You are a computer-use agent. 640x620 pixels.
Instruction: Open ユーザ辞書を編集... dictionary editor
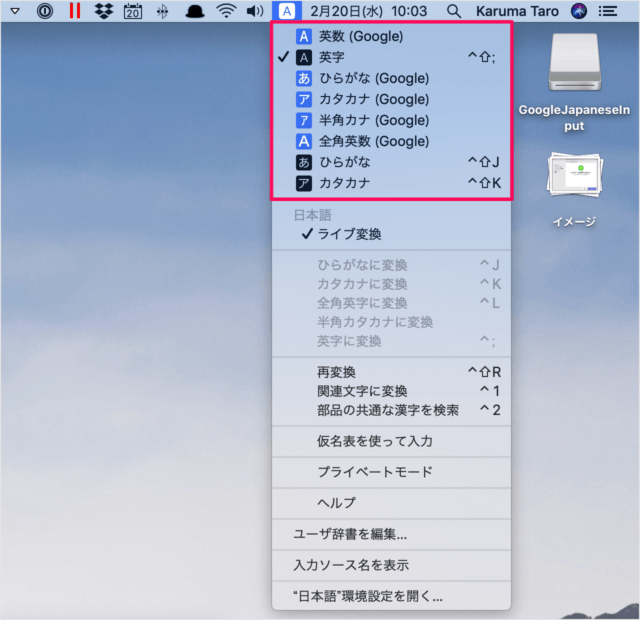349,534
